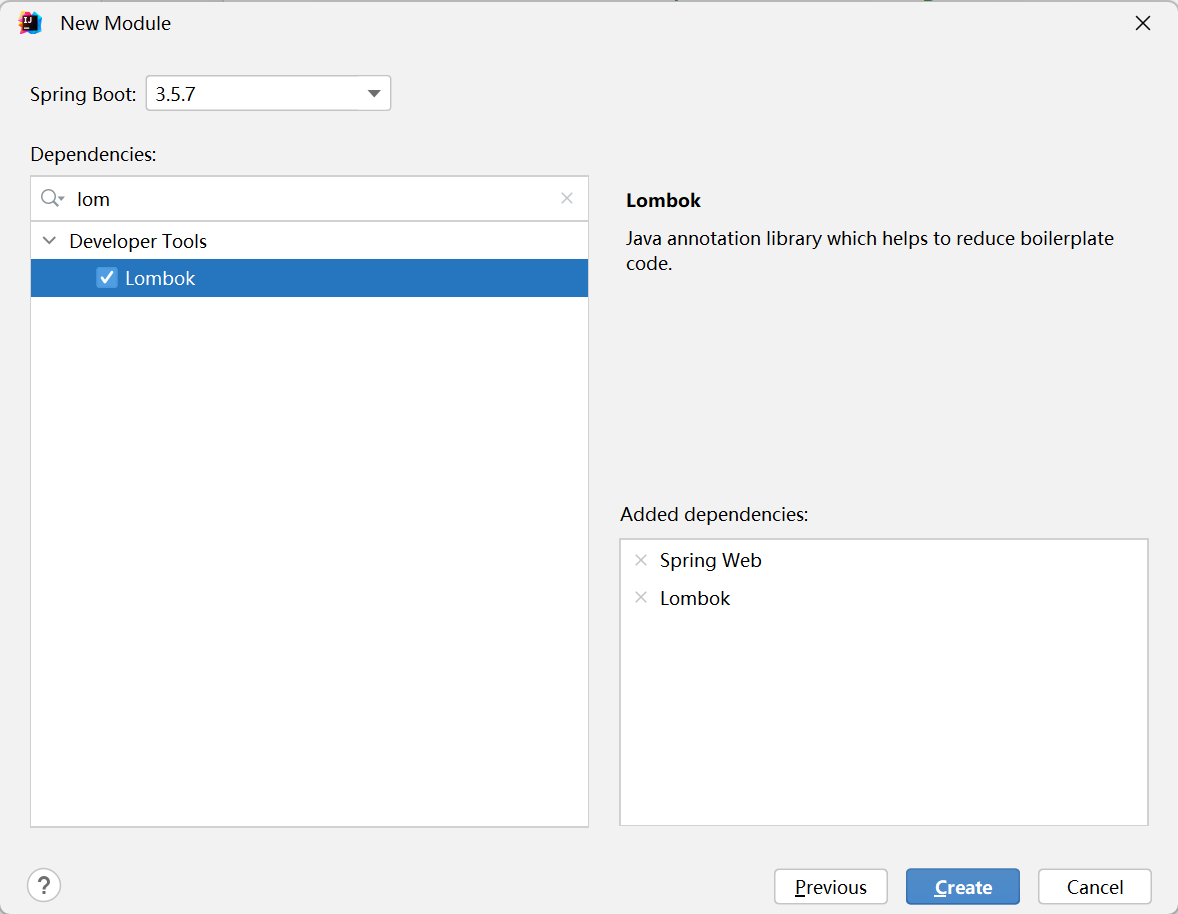Image resolution: width=1178 pixels, height=914 pixels.
Task: Click the Dependencies label
Action: 93,155
